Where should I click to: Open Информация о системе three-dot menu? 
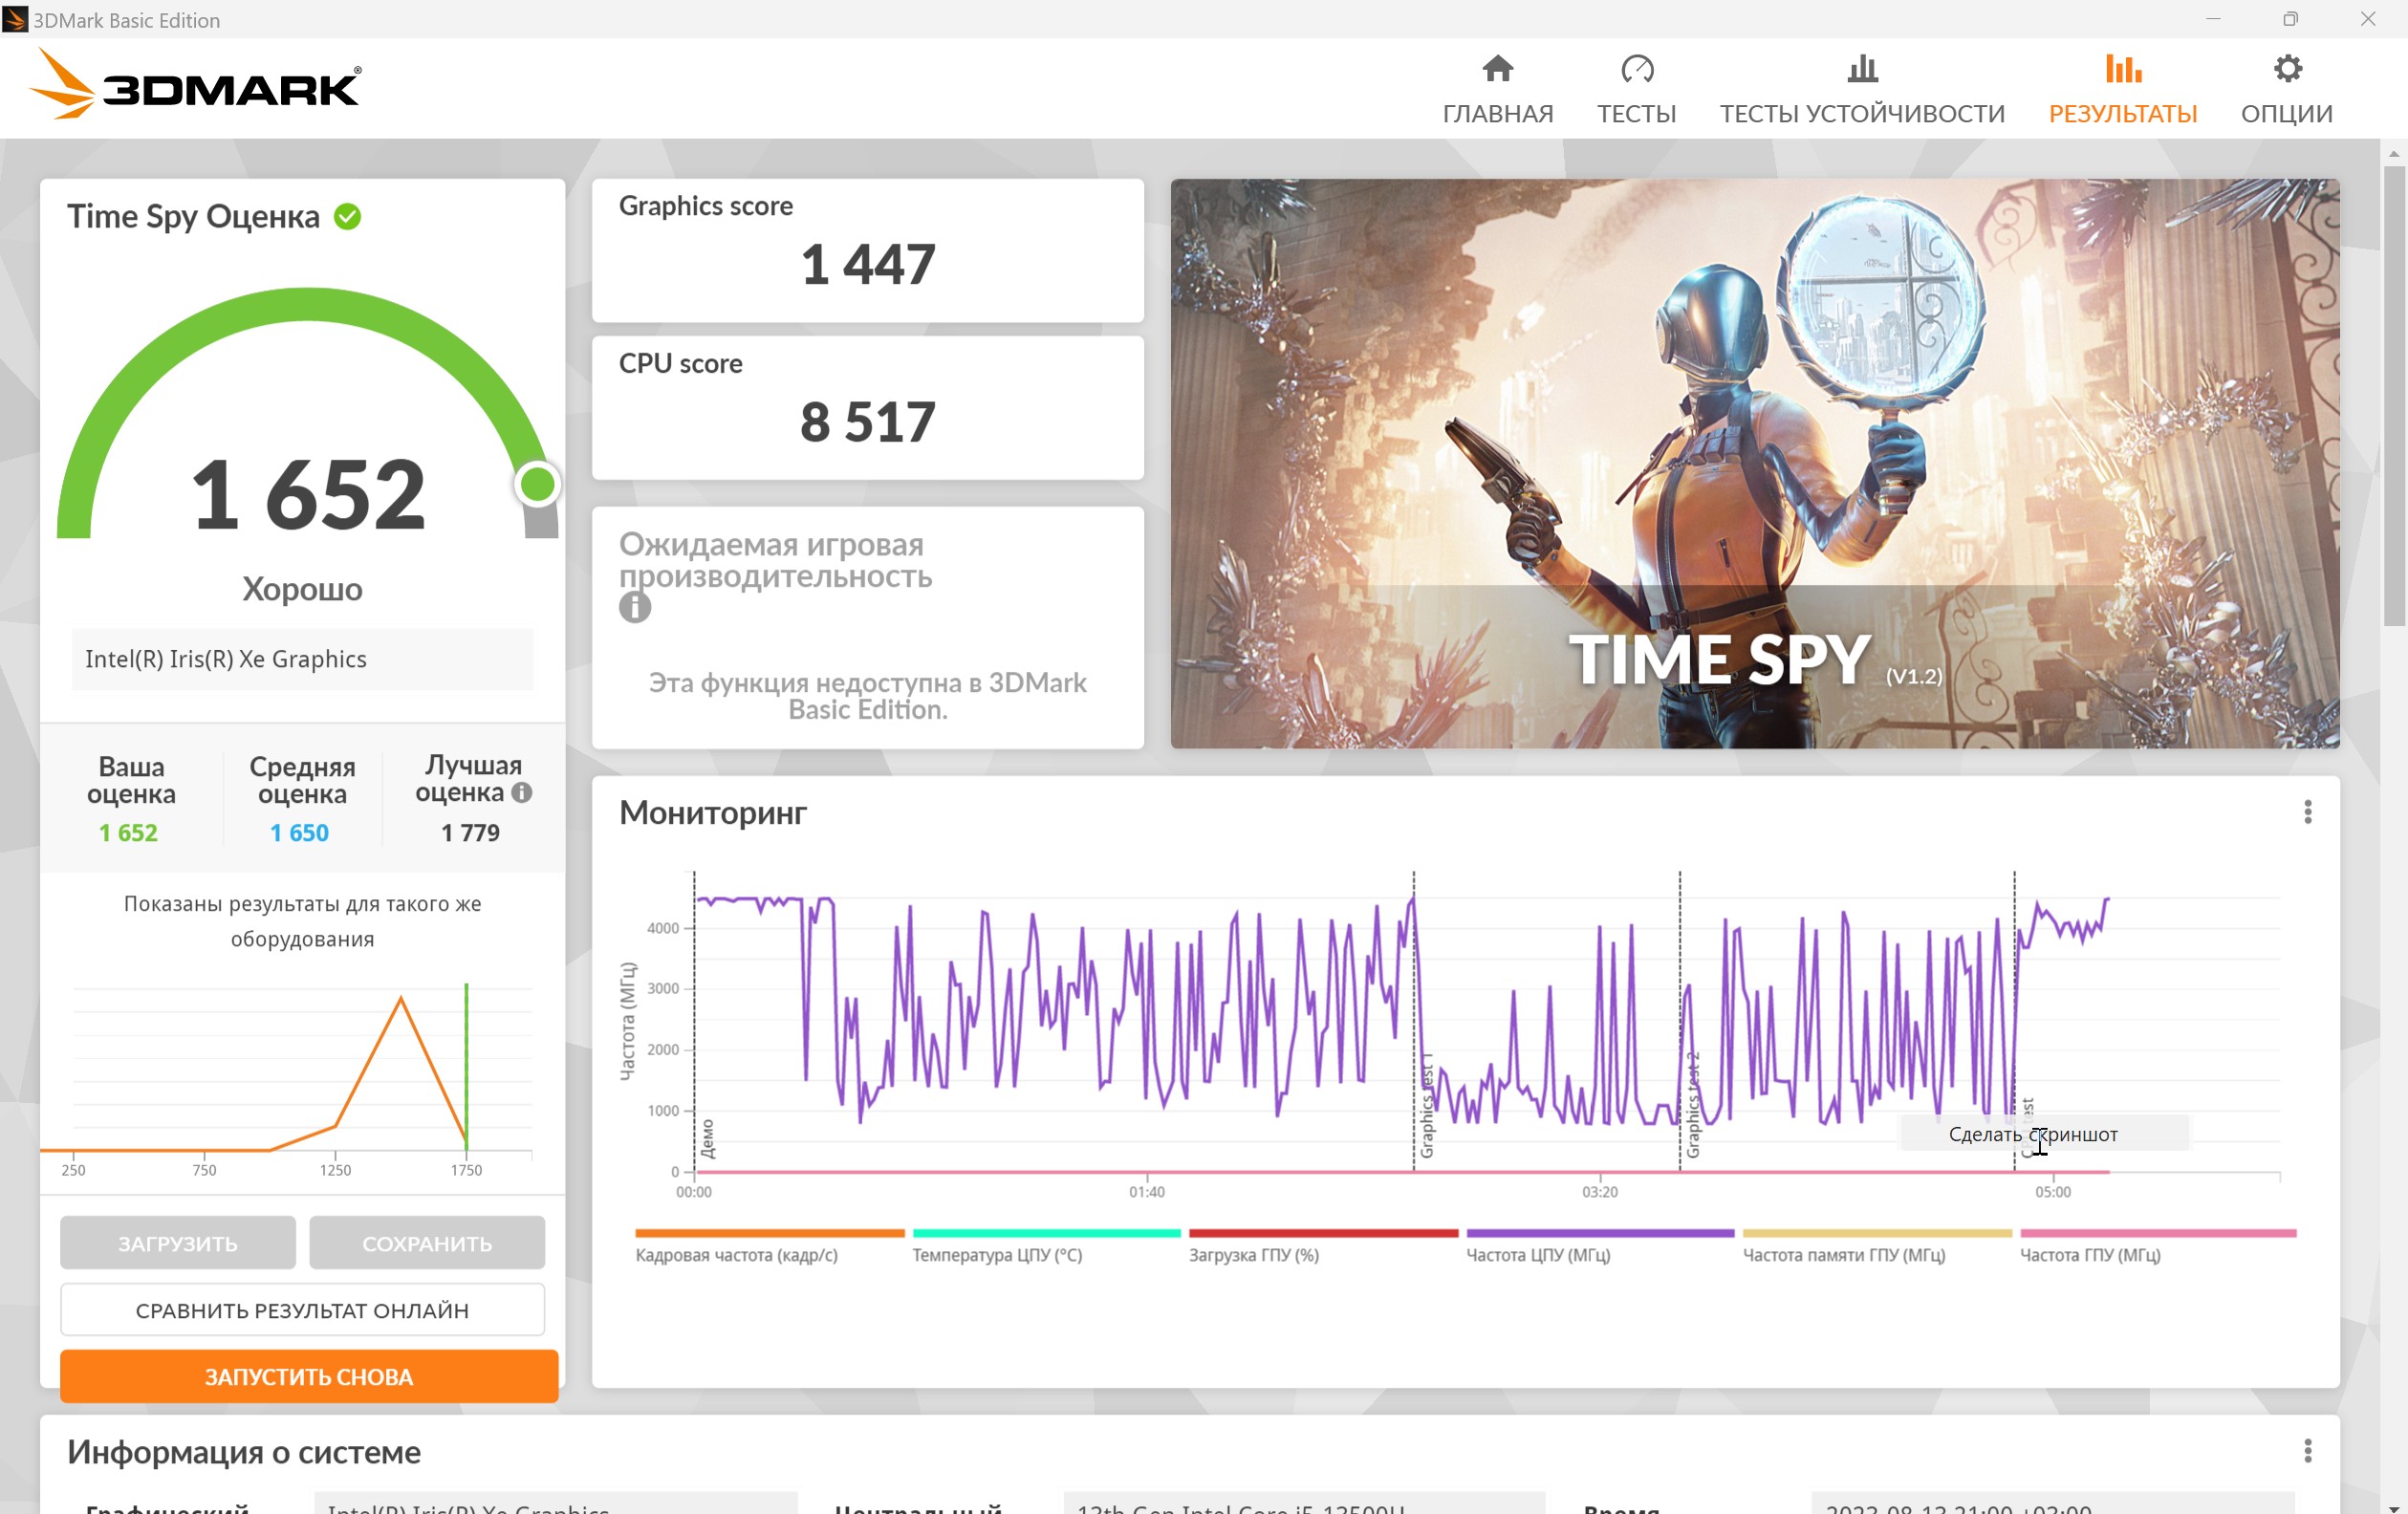click(2307, 1450)
